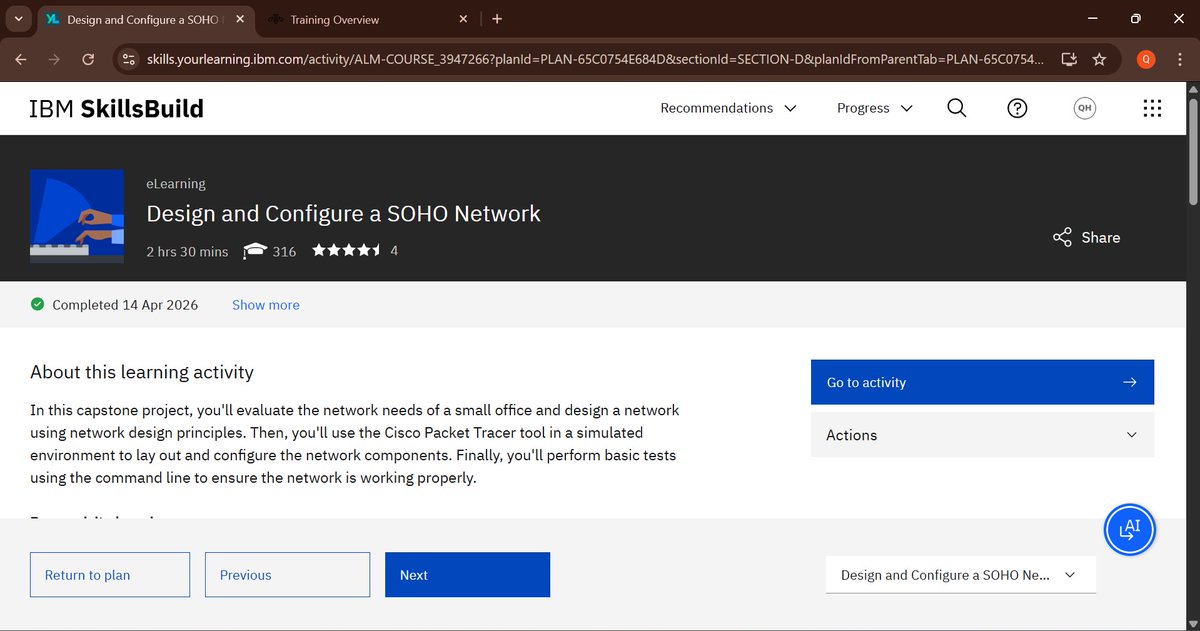Open the help question mark icon
Image resolution: width=1200 pixels, height=631 pixels.
(1017, 108)
